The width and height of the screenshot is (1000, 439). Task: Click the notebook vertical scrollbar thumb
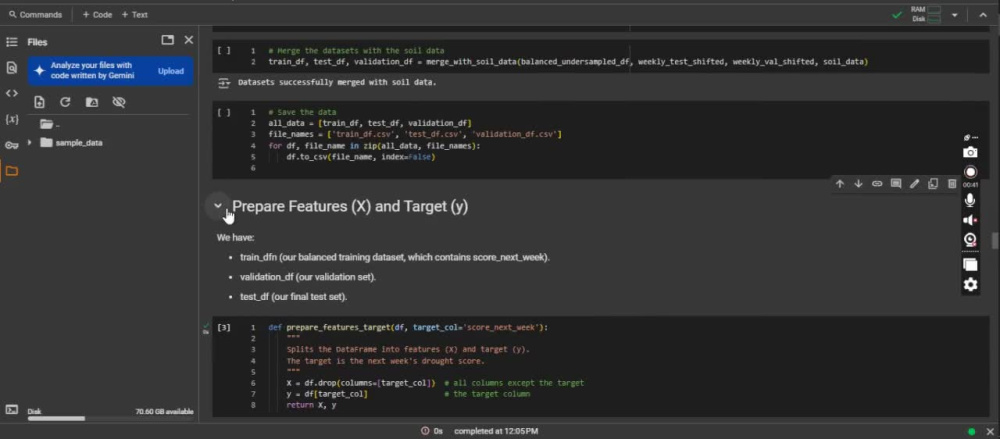(995, 241)
